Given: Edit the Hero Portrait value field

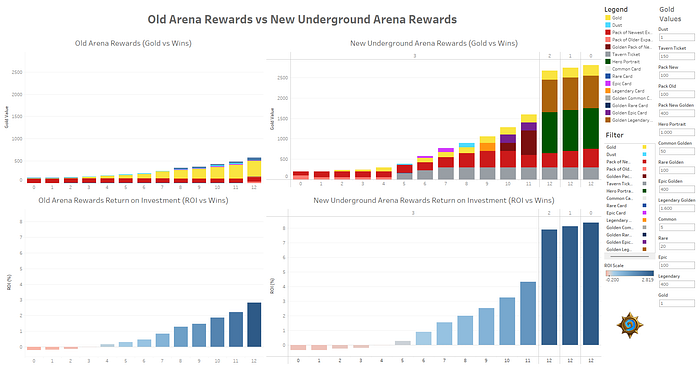Looking at the screenshot, I should click(676, 132).
